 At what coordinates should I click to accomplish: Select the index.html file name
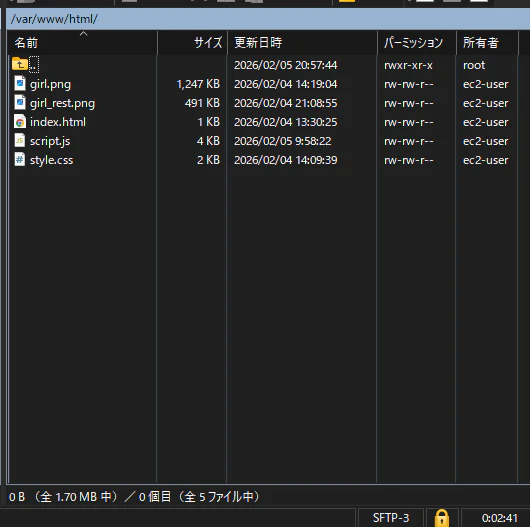(x=58, y=122)
